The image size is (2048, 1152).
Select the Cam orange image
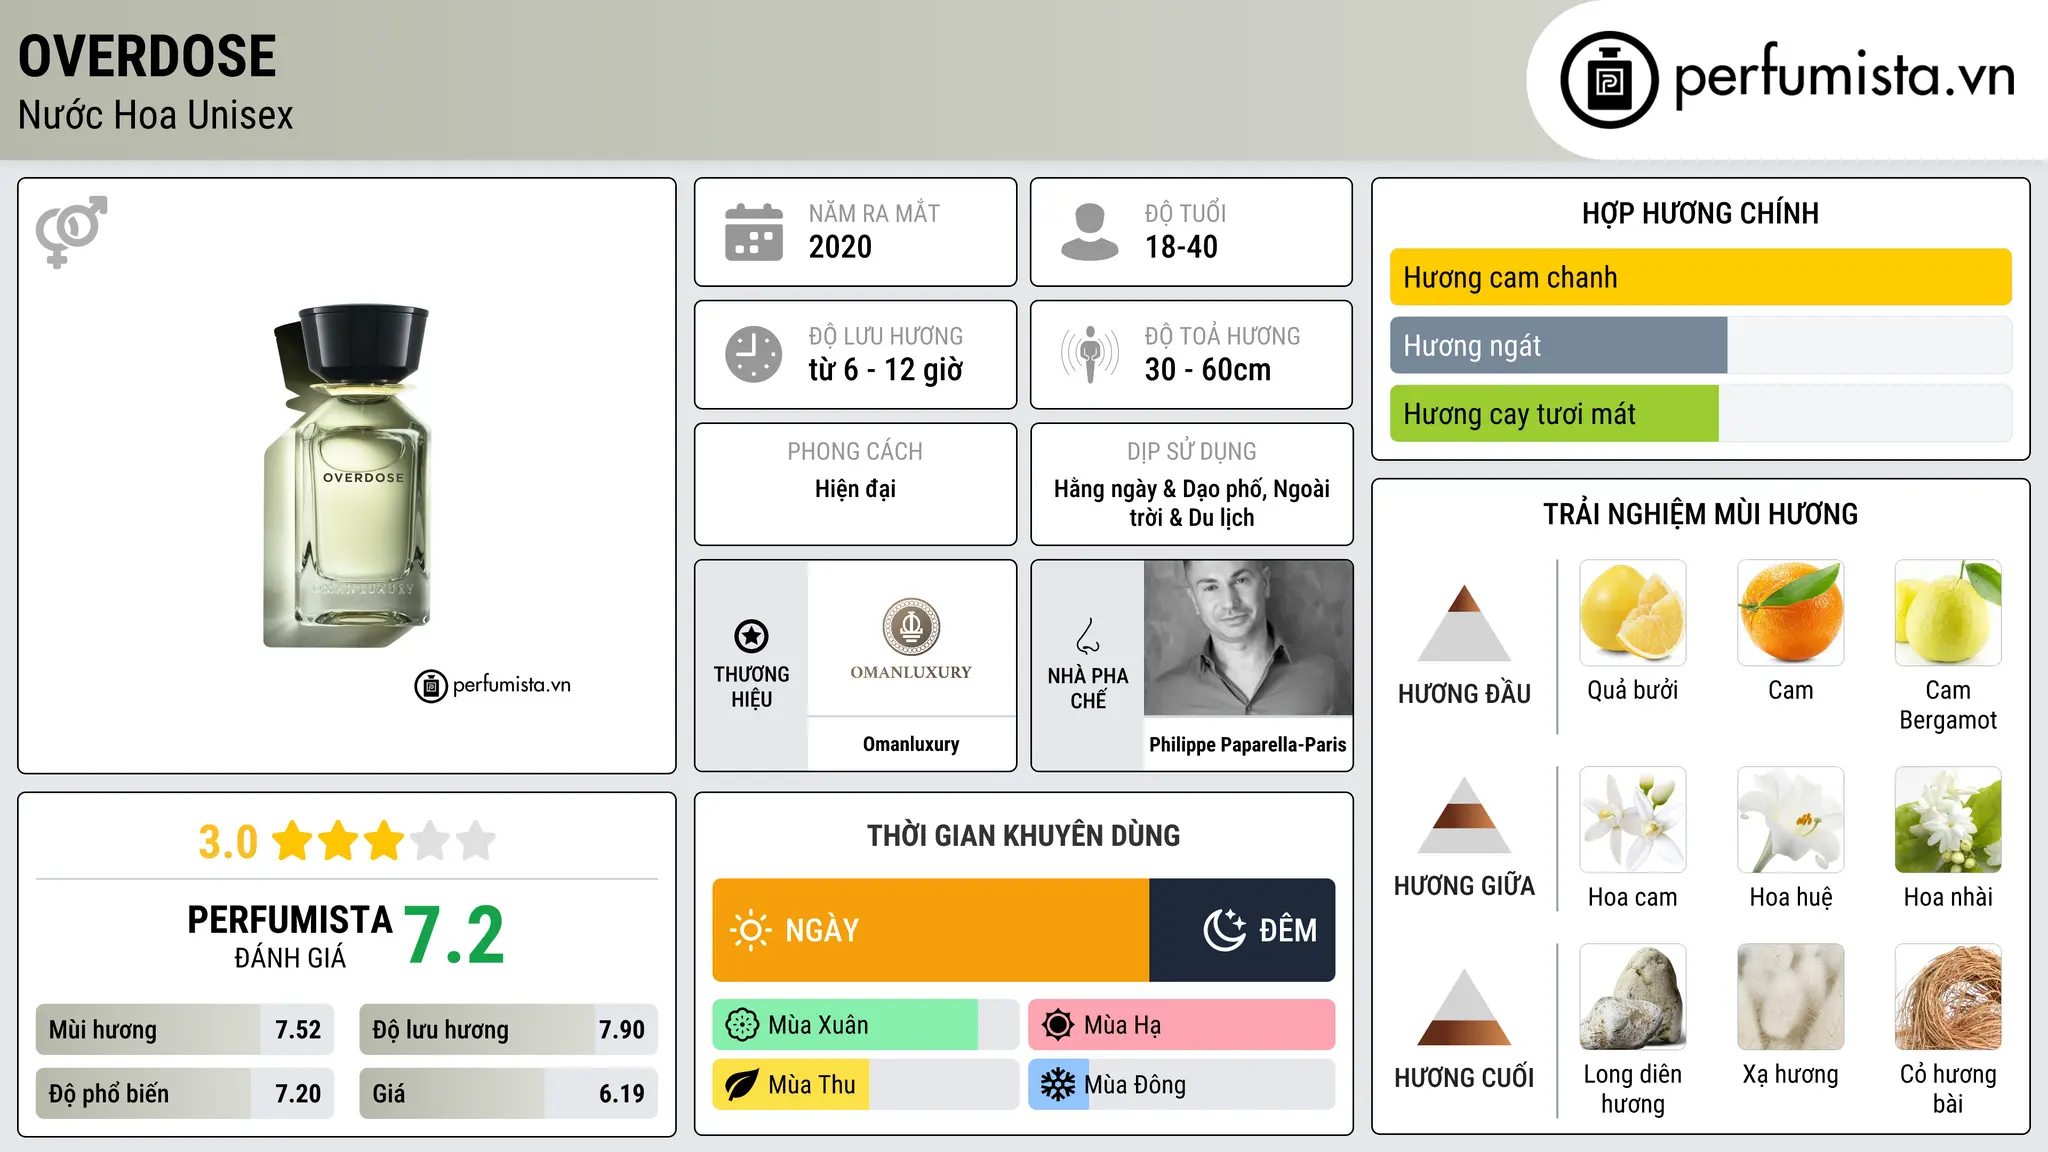coord(1790,613)
